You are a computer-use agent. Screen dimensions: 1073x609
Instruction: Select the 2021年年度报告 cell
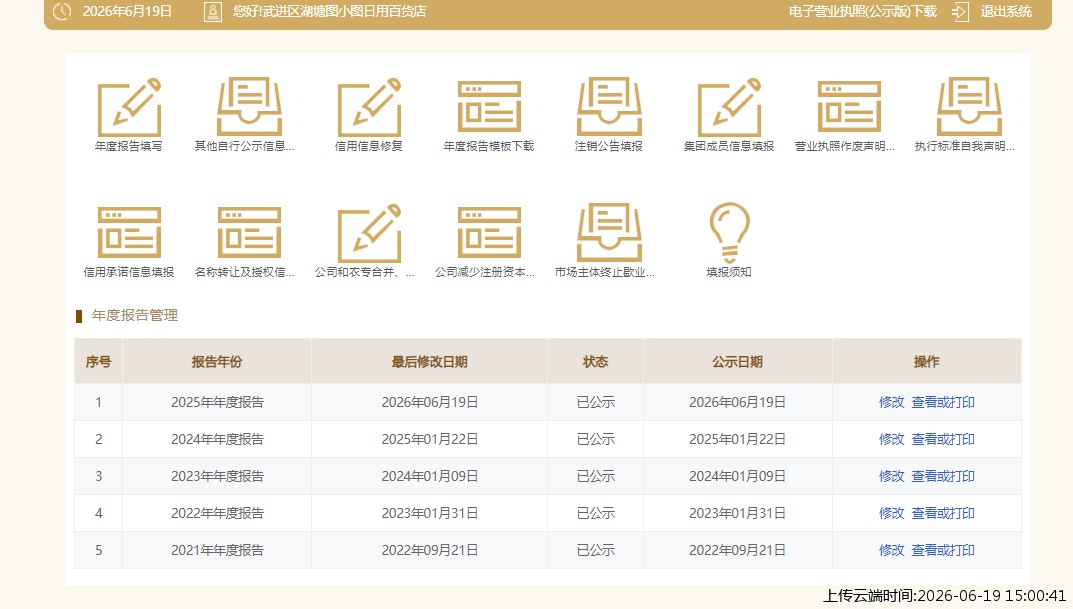(217, 550)
